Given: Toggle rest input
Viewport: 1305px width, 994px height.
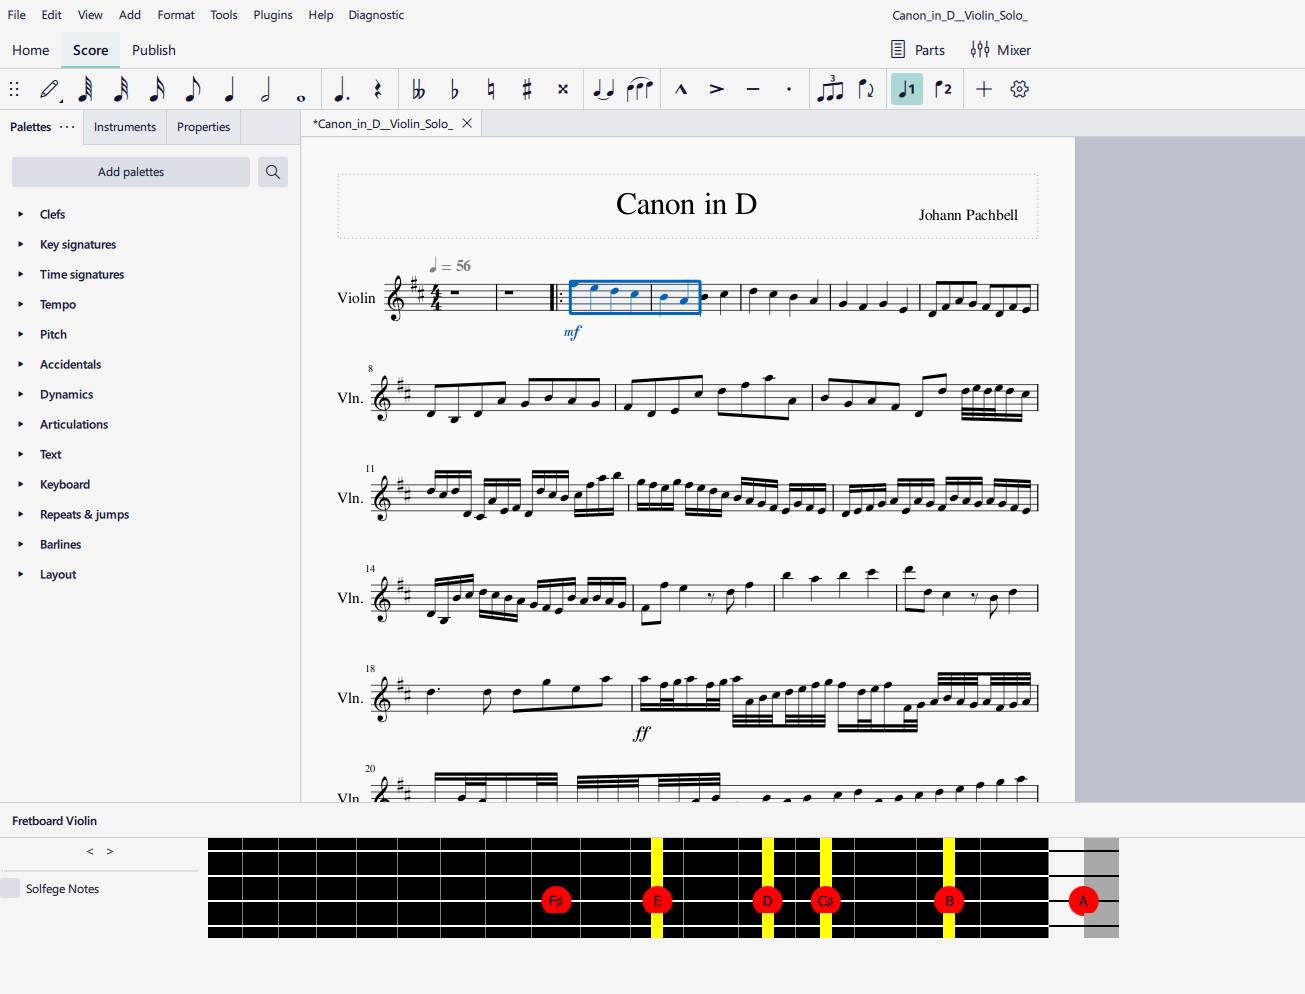Looking at the screenshot, I should pos(377,89).
